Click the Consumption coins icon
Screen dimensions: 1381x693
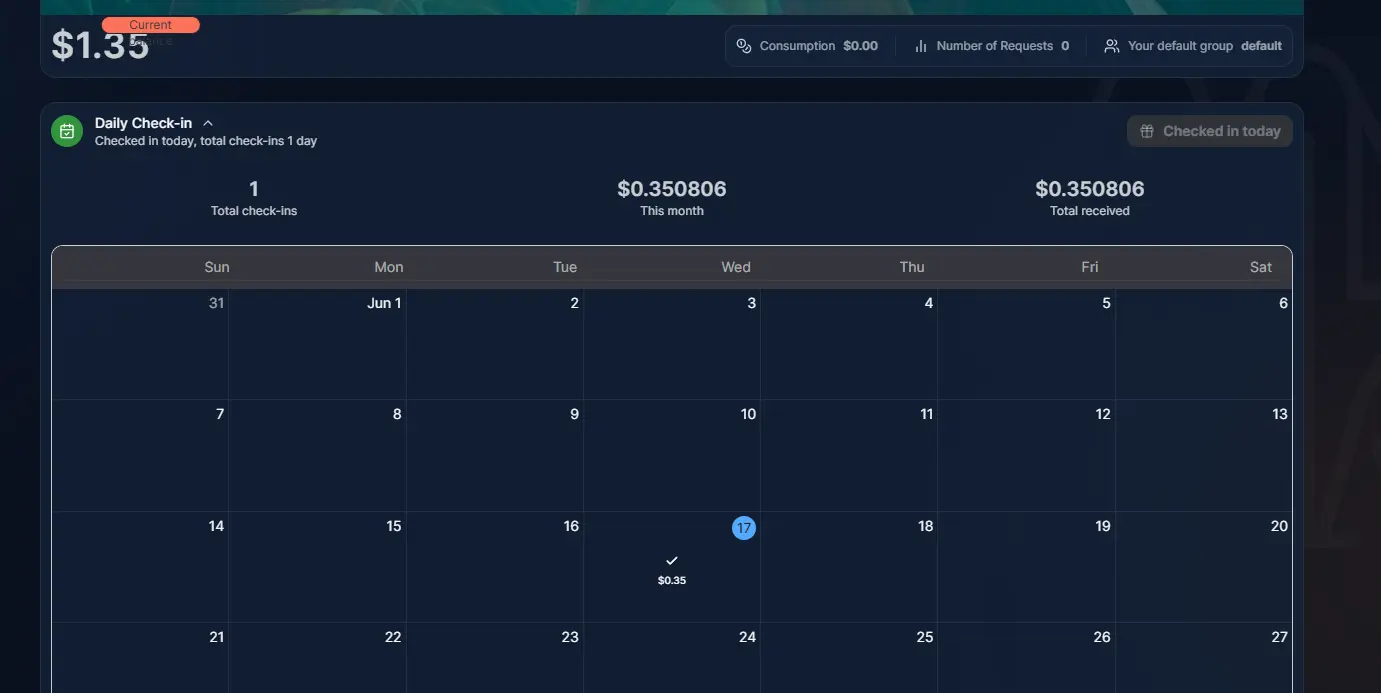pyautogui.click(x=743, y=46)
